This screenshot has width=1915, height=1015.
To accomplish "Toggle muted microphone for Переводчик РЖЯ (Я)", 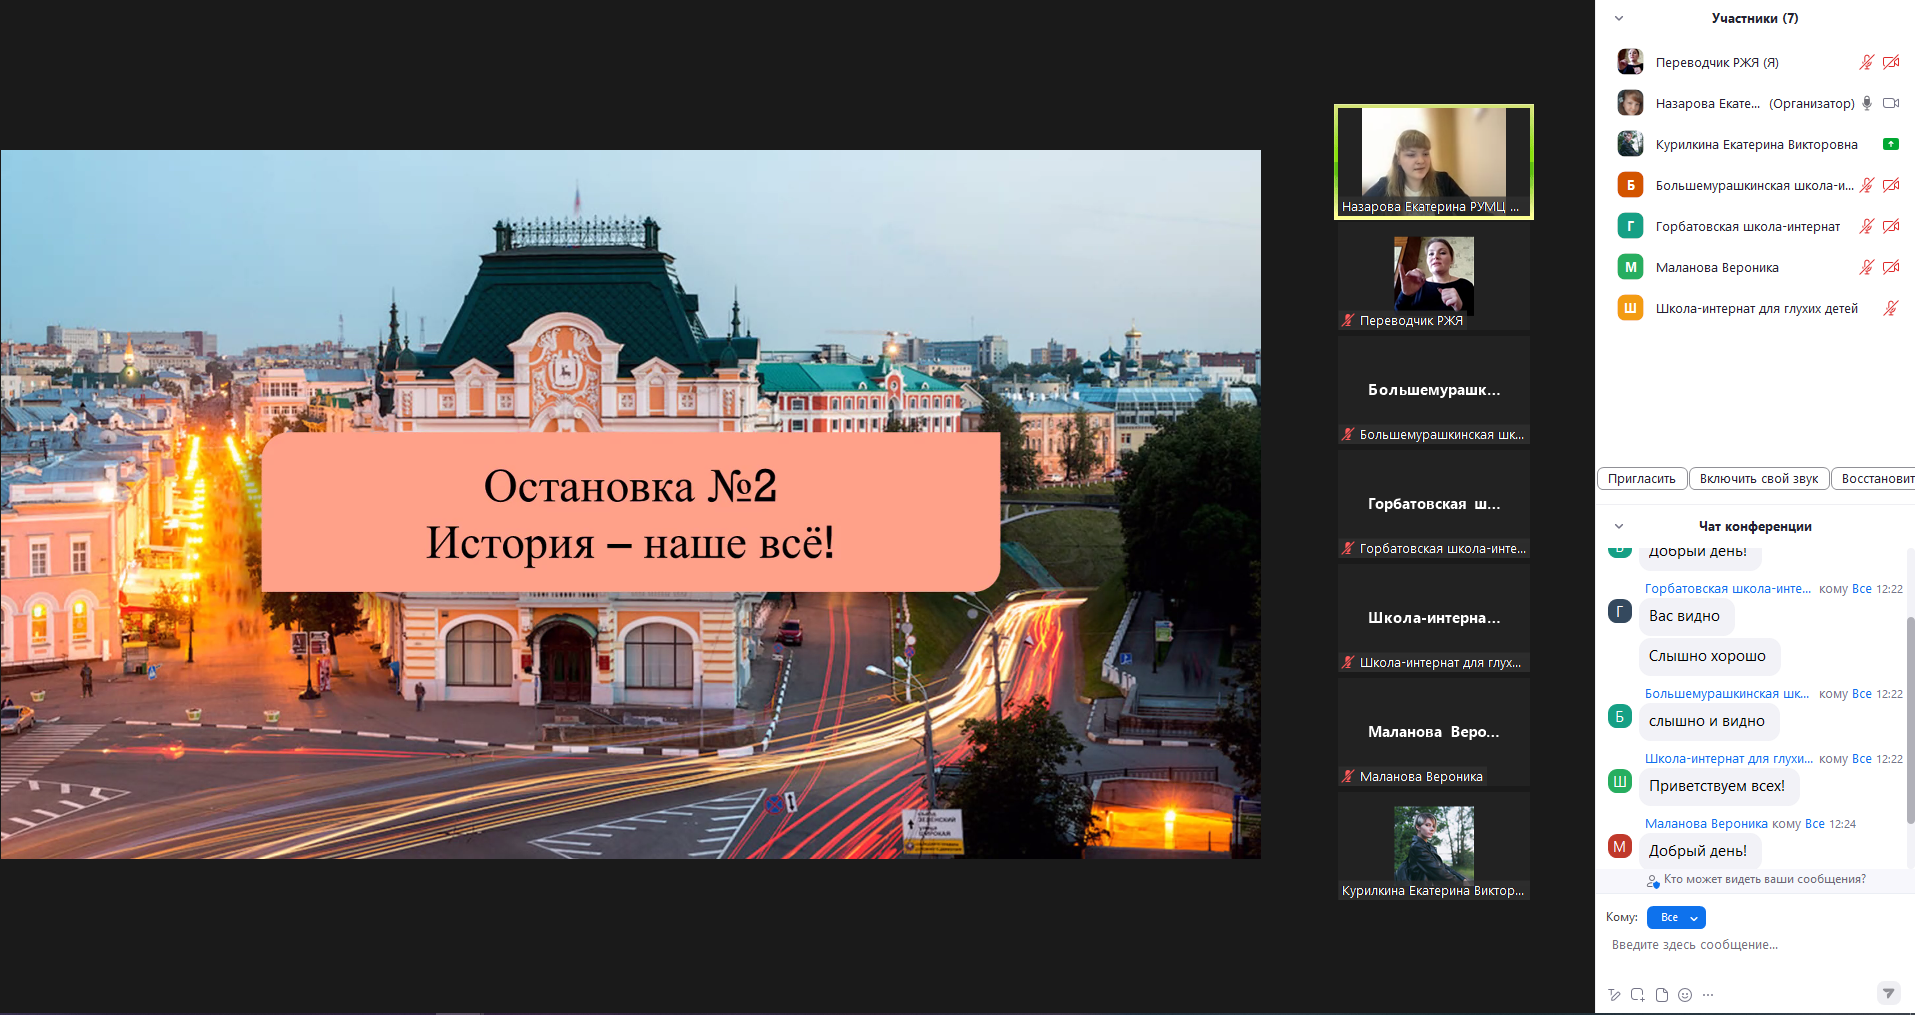I will pos(1866,62).
